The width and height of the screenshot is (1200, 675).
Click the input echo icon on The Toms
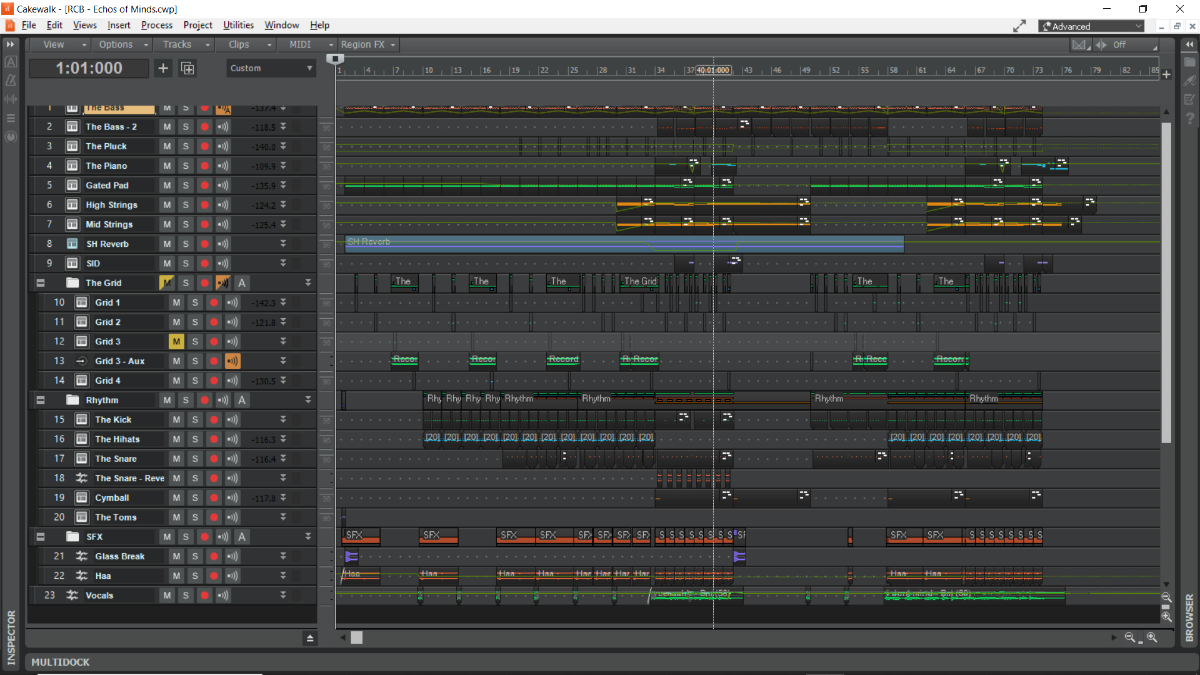pos(232,517)
